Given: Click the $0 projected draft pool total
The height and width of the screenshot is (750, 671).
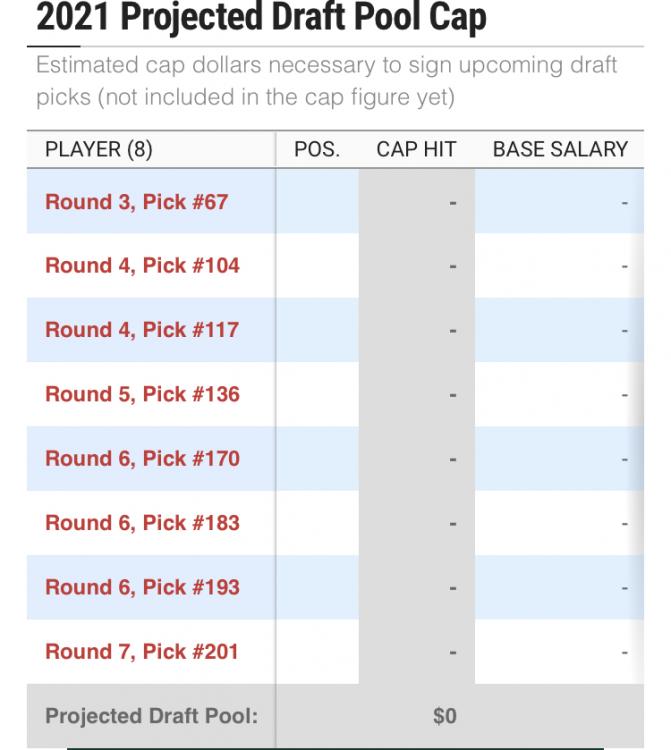Looking at the screenshot, I should coord(444,716).
